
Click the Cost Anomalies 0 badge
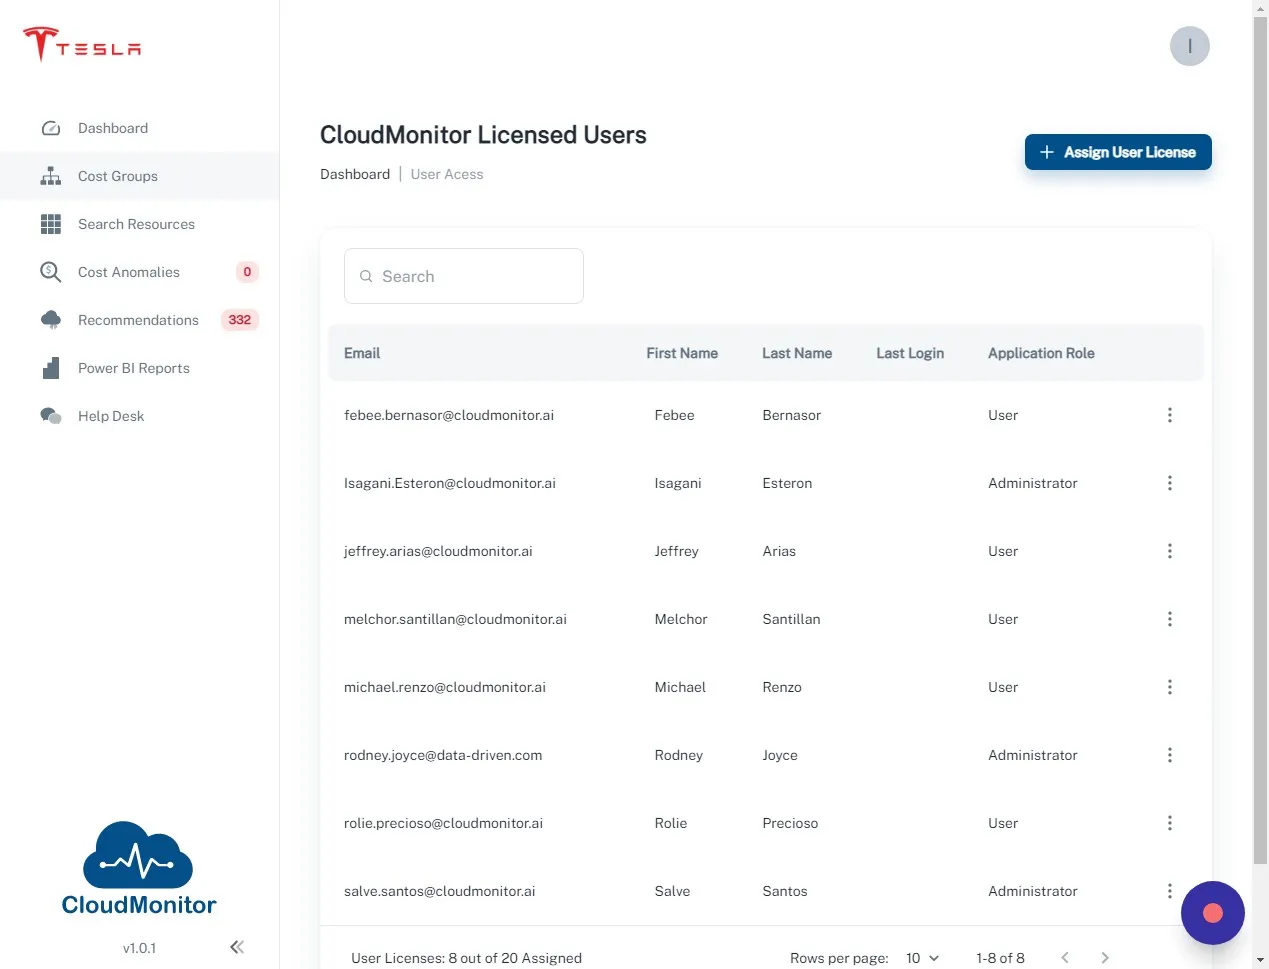pyautogui.click(x=247, y=272)
